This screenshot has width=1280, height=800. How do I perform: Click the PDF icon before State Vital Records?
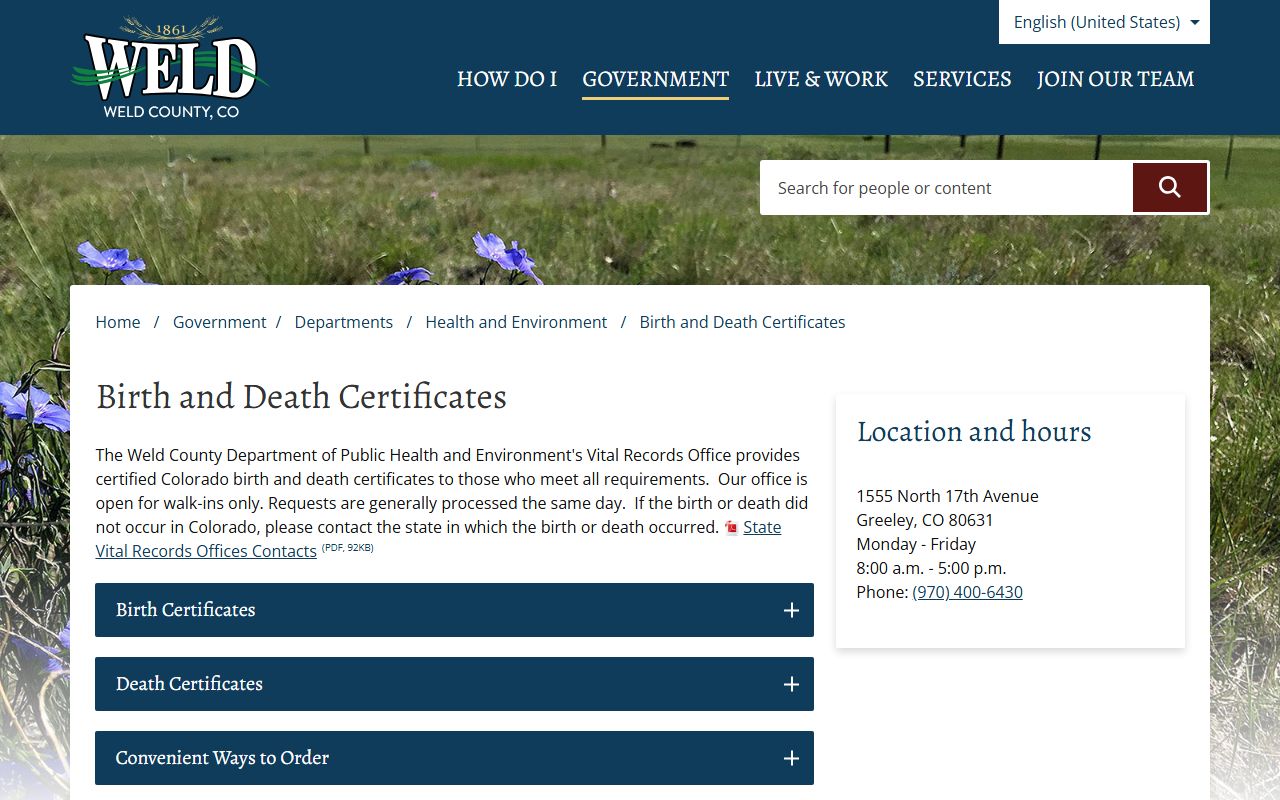click(731, 528)
